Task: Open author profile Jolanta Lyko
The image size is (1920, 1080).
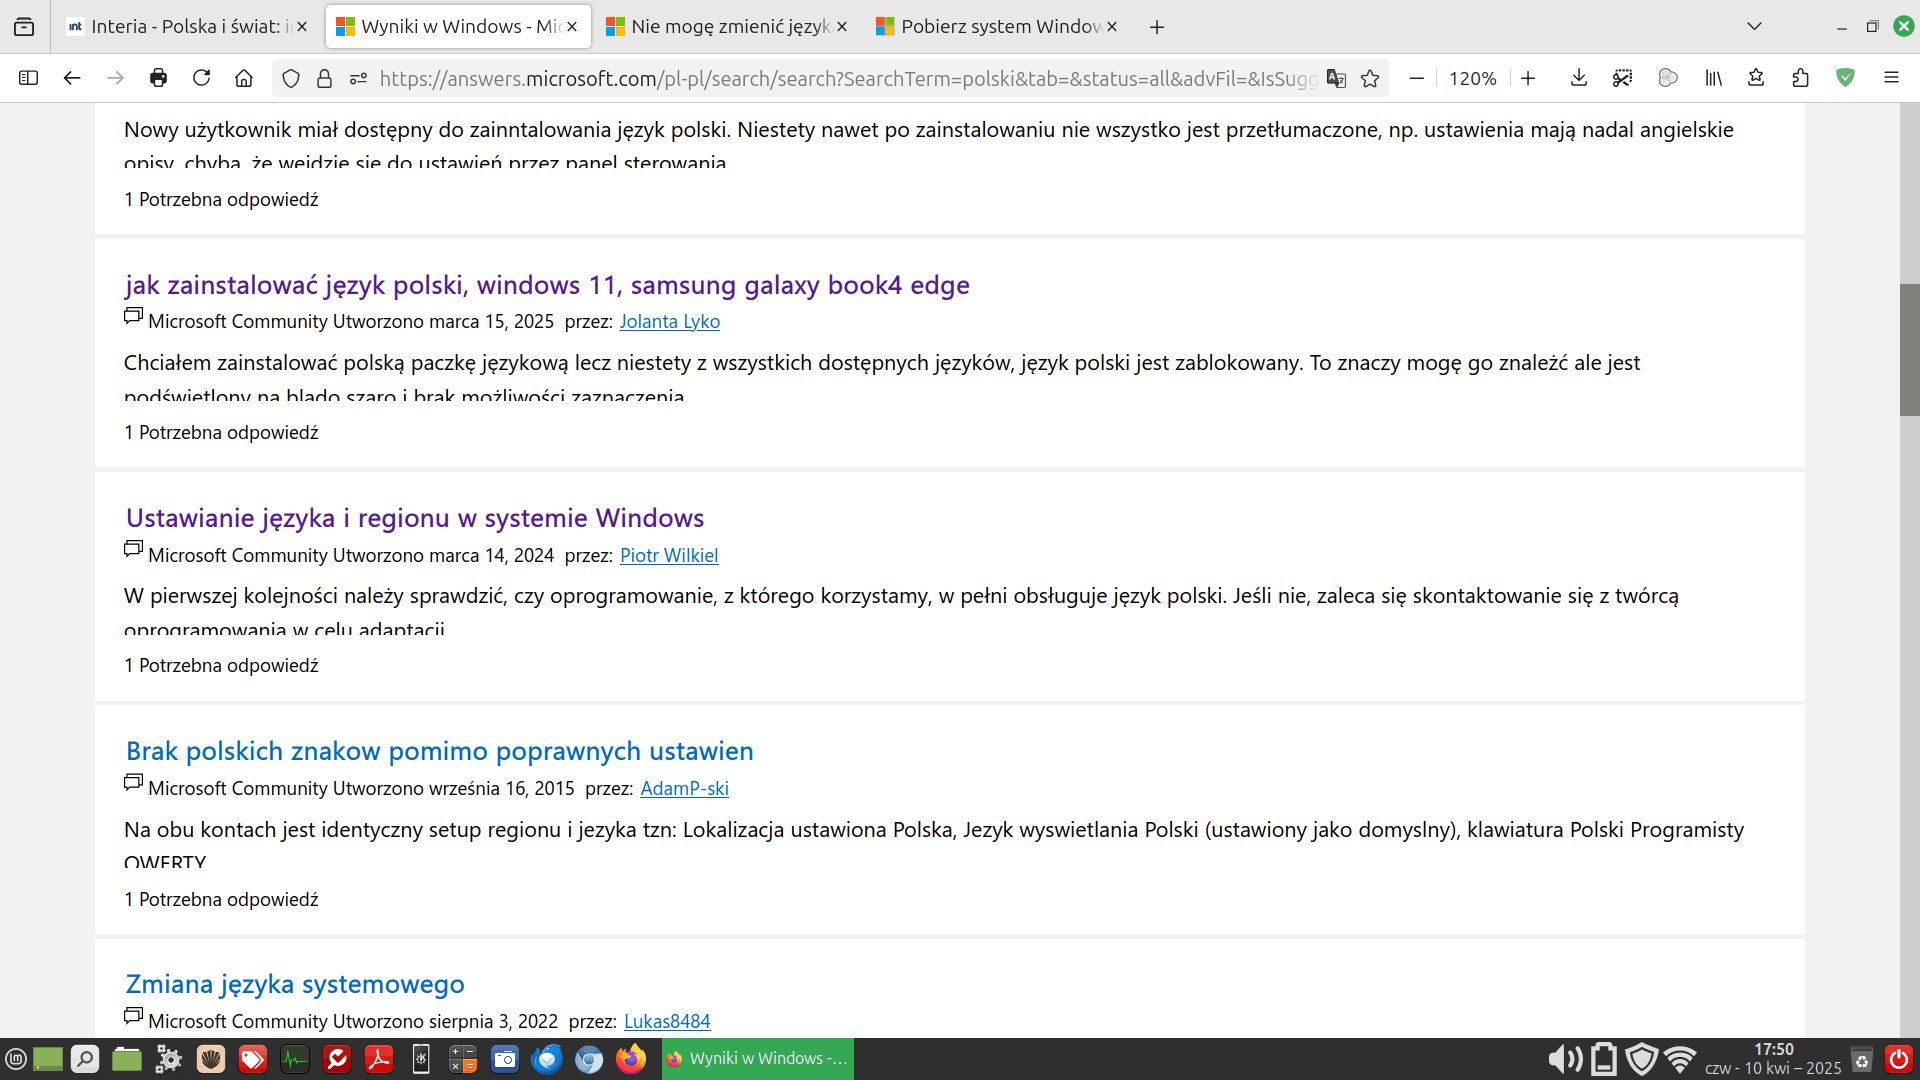Action: tap(669, 321)
